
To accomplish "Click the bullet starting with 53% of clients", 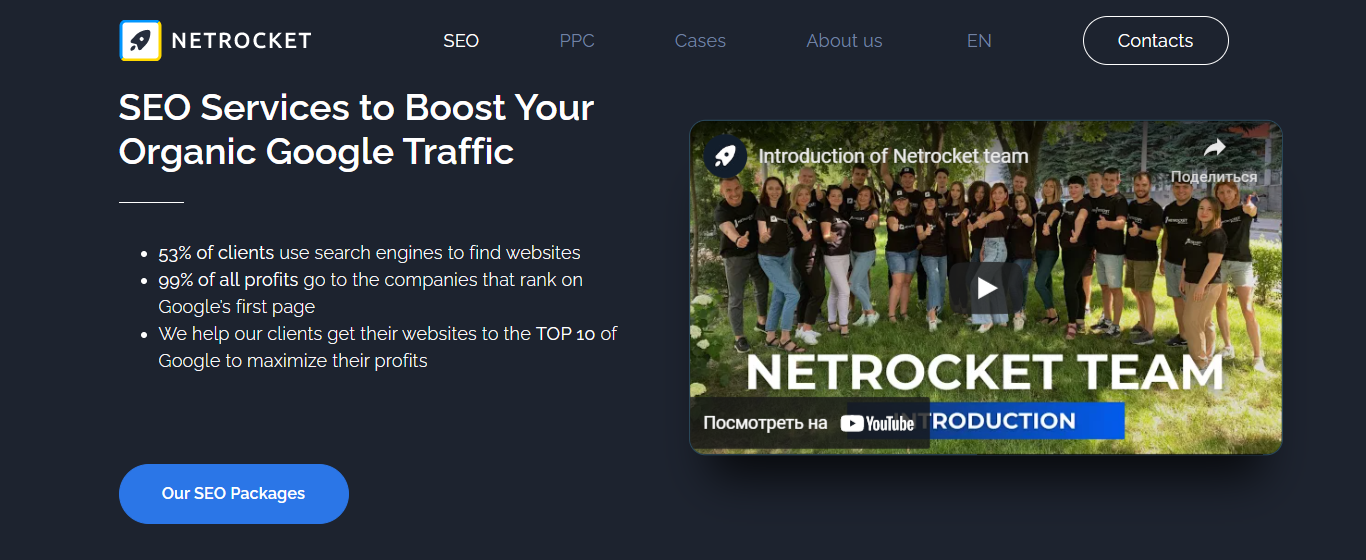I will pos(369,253).
